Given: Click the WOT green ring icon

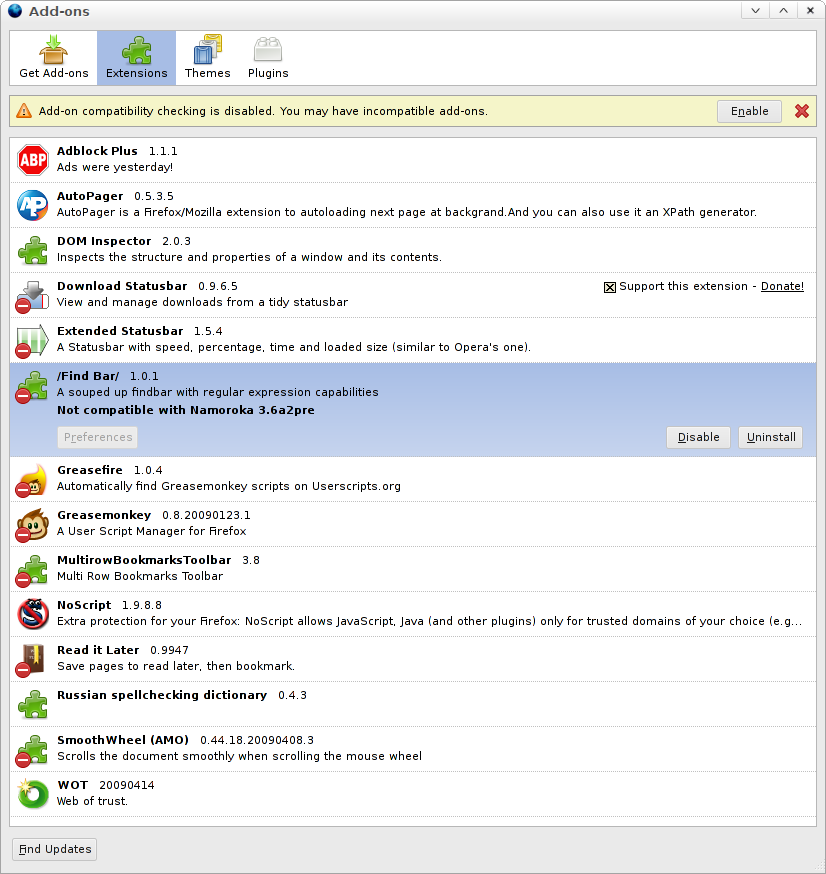Looking at the screenshot, I should coord(32,794).
